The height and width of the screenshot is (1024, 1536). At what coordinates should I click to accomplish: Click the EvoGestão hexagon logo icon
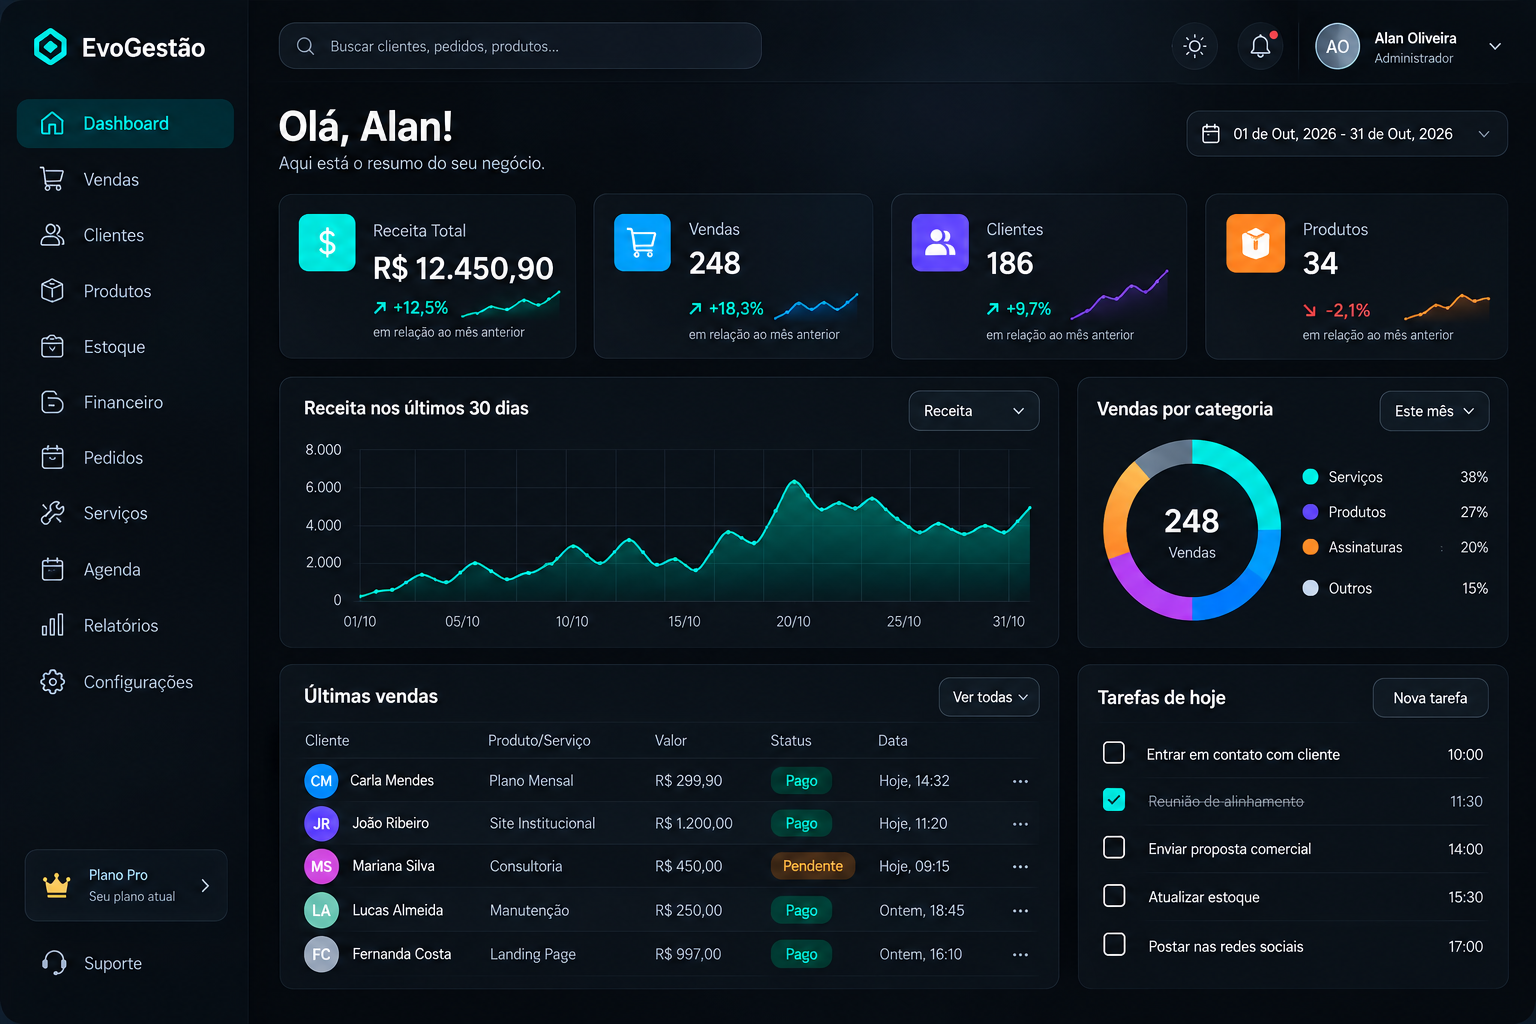pyautogui.click(x=50, y=47)
